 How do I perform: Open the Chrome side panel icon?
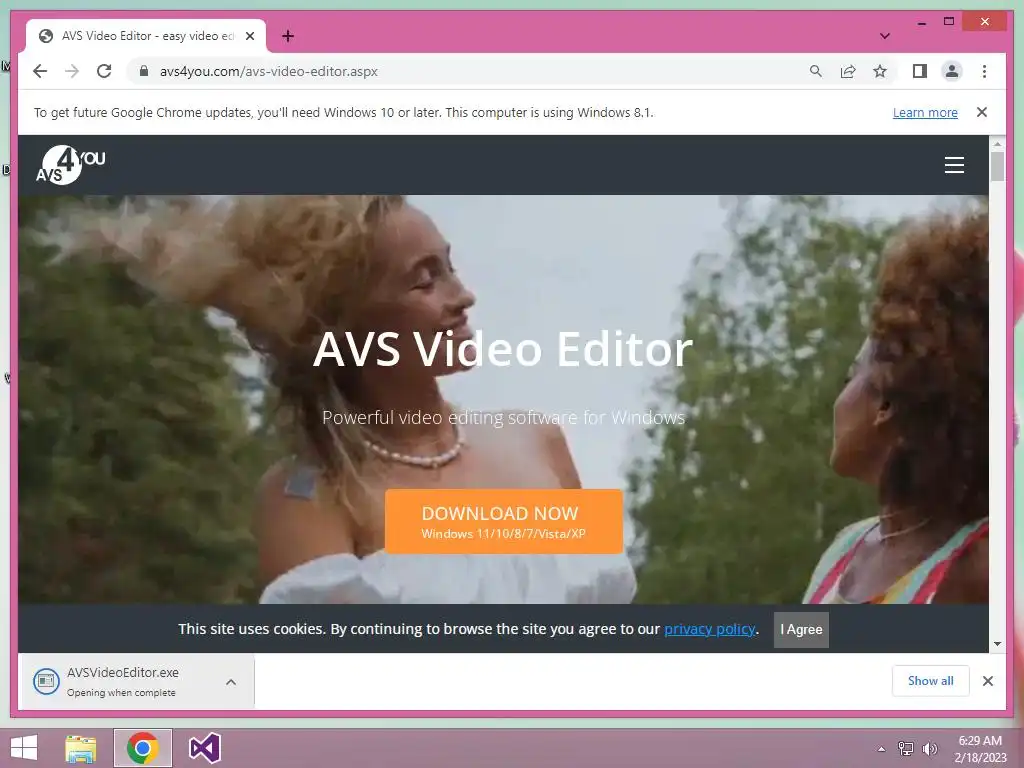click(920, 71)
